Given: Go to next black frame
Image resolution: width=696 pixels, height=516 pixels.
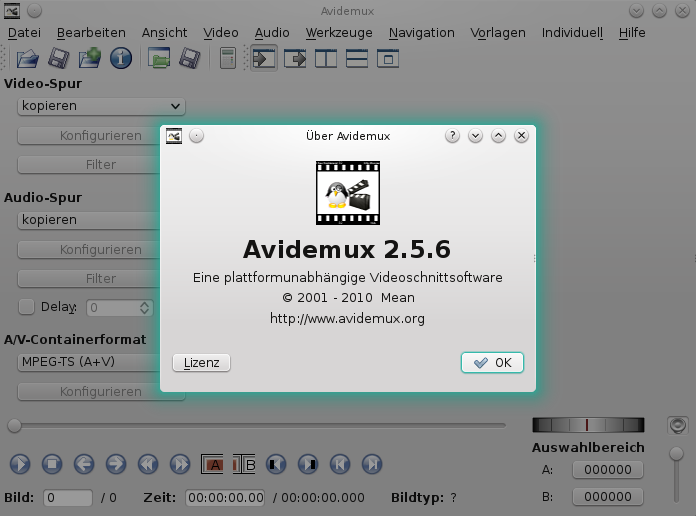Looking at the screenshot, I should click(x=308, y=464).
